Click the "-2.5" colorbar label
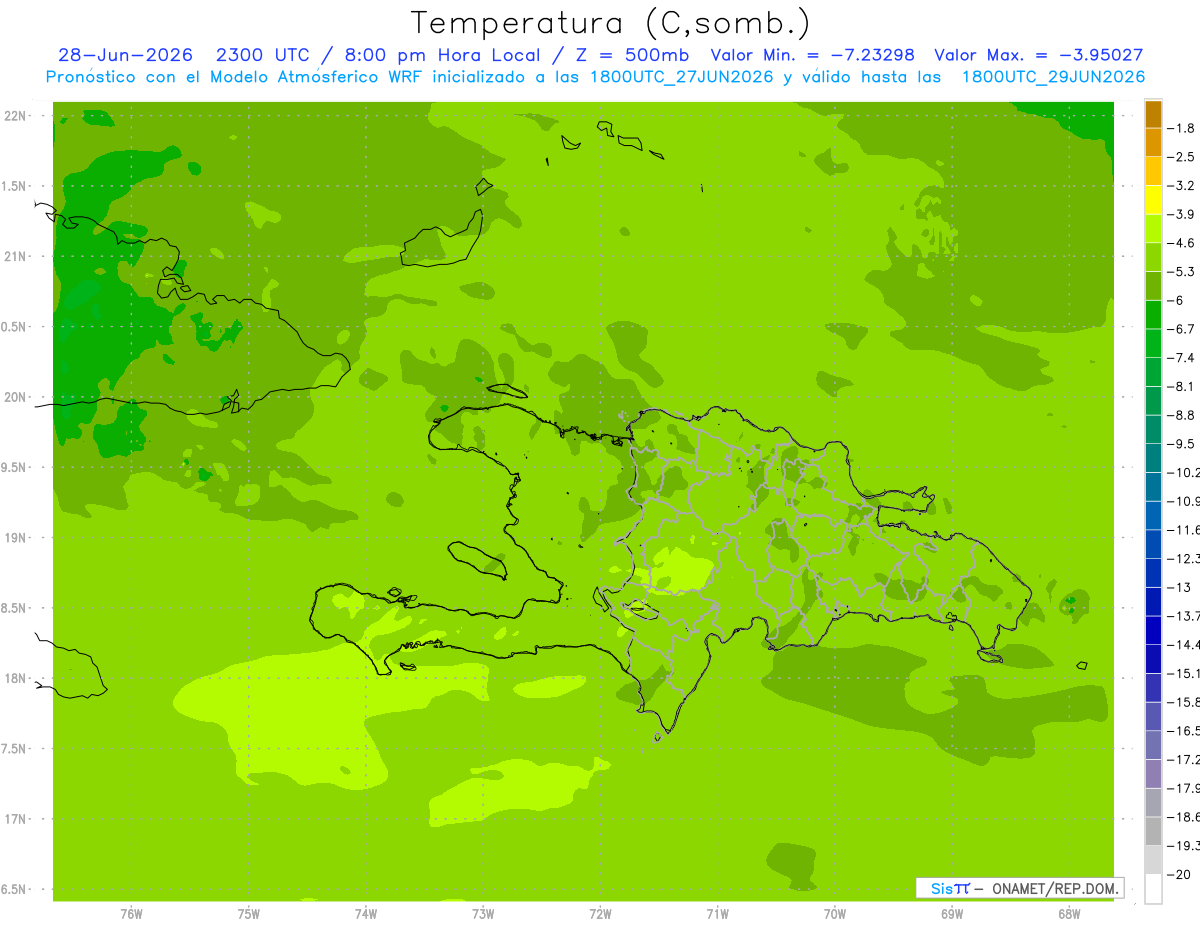Viewport: 1200px width, 927px height. point(1182,157)
